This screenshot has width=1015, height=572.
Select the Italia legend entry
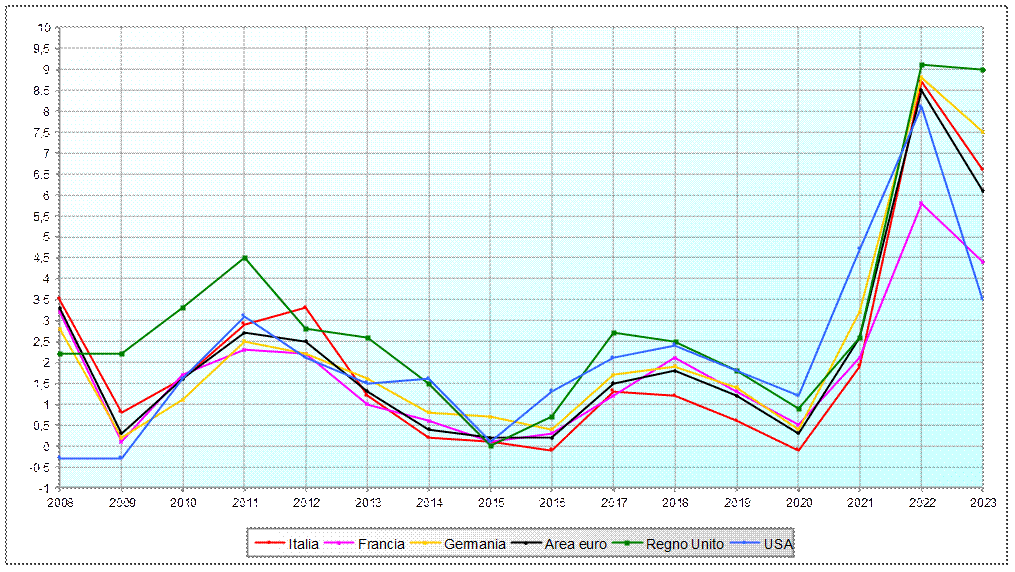click(287, 544)
